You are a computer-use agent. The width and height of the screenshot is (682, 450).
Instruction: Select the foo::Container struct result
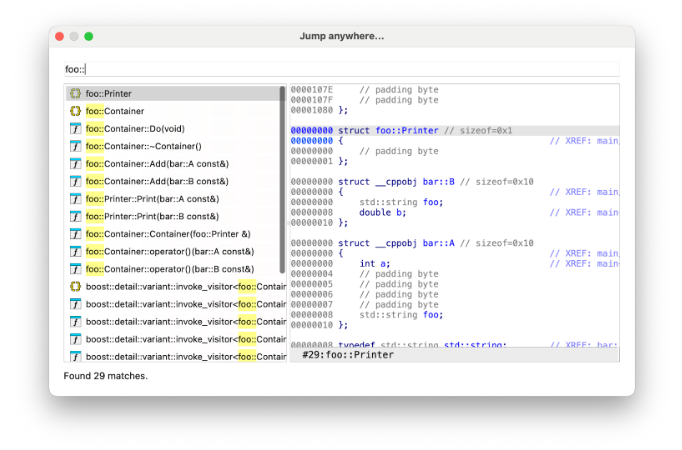pyautogui.click(x=115, y=111)
